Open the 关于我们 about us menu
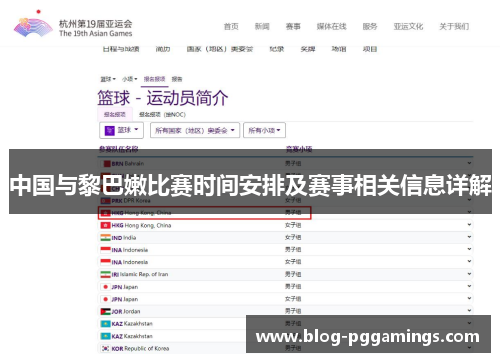The height and width of the screenshot is (362, 500). pos(454,26)
